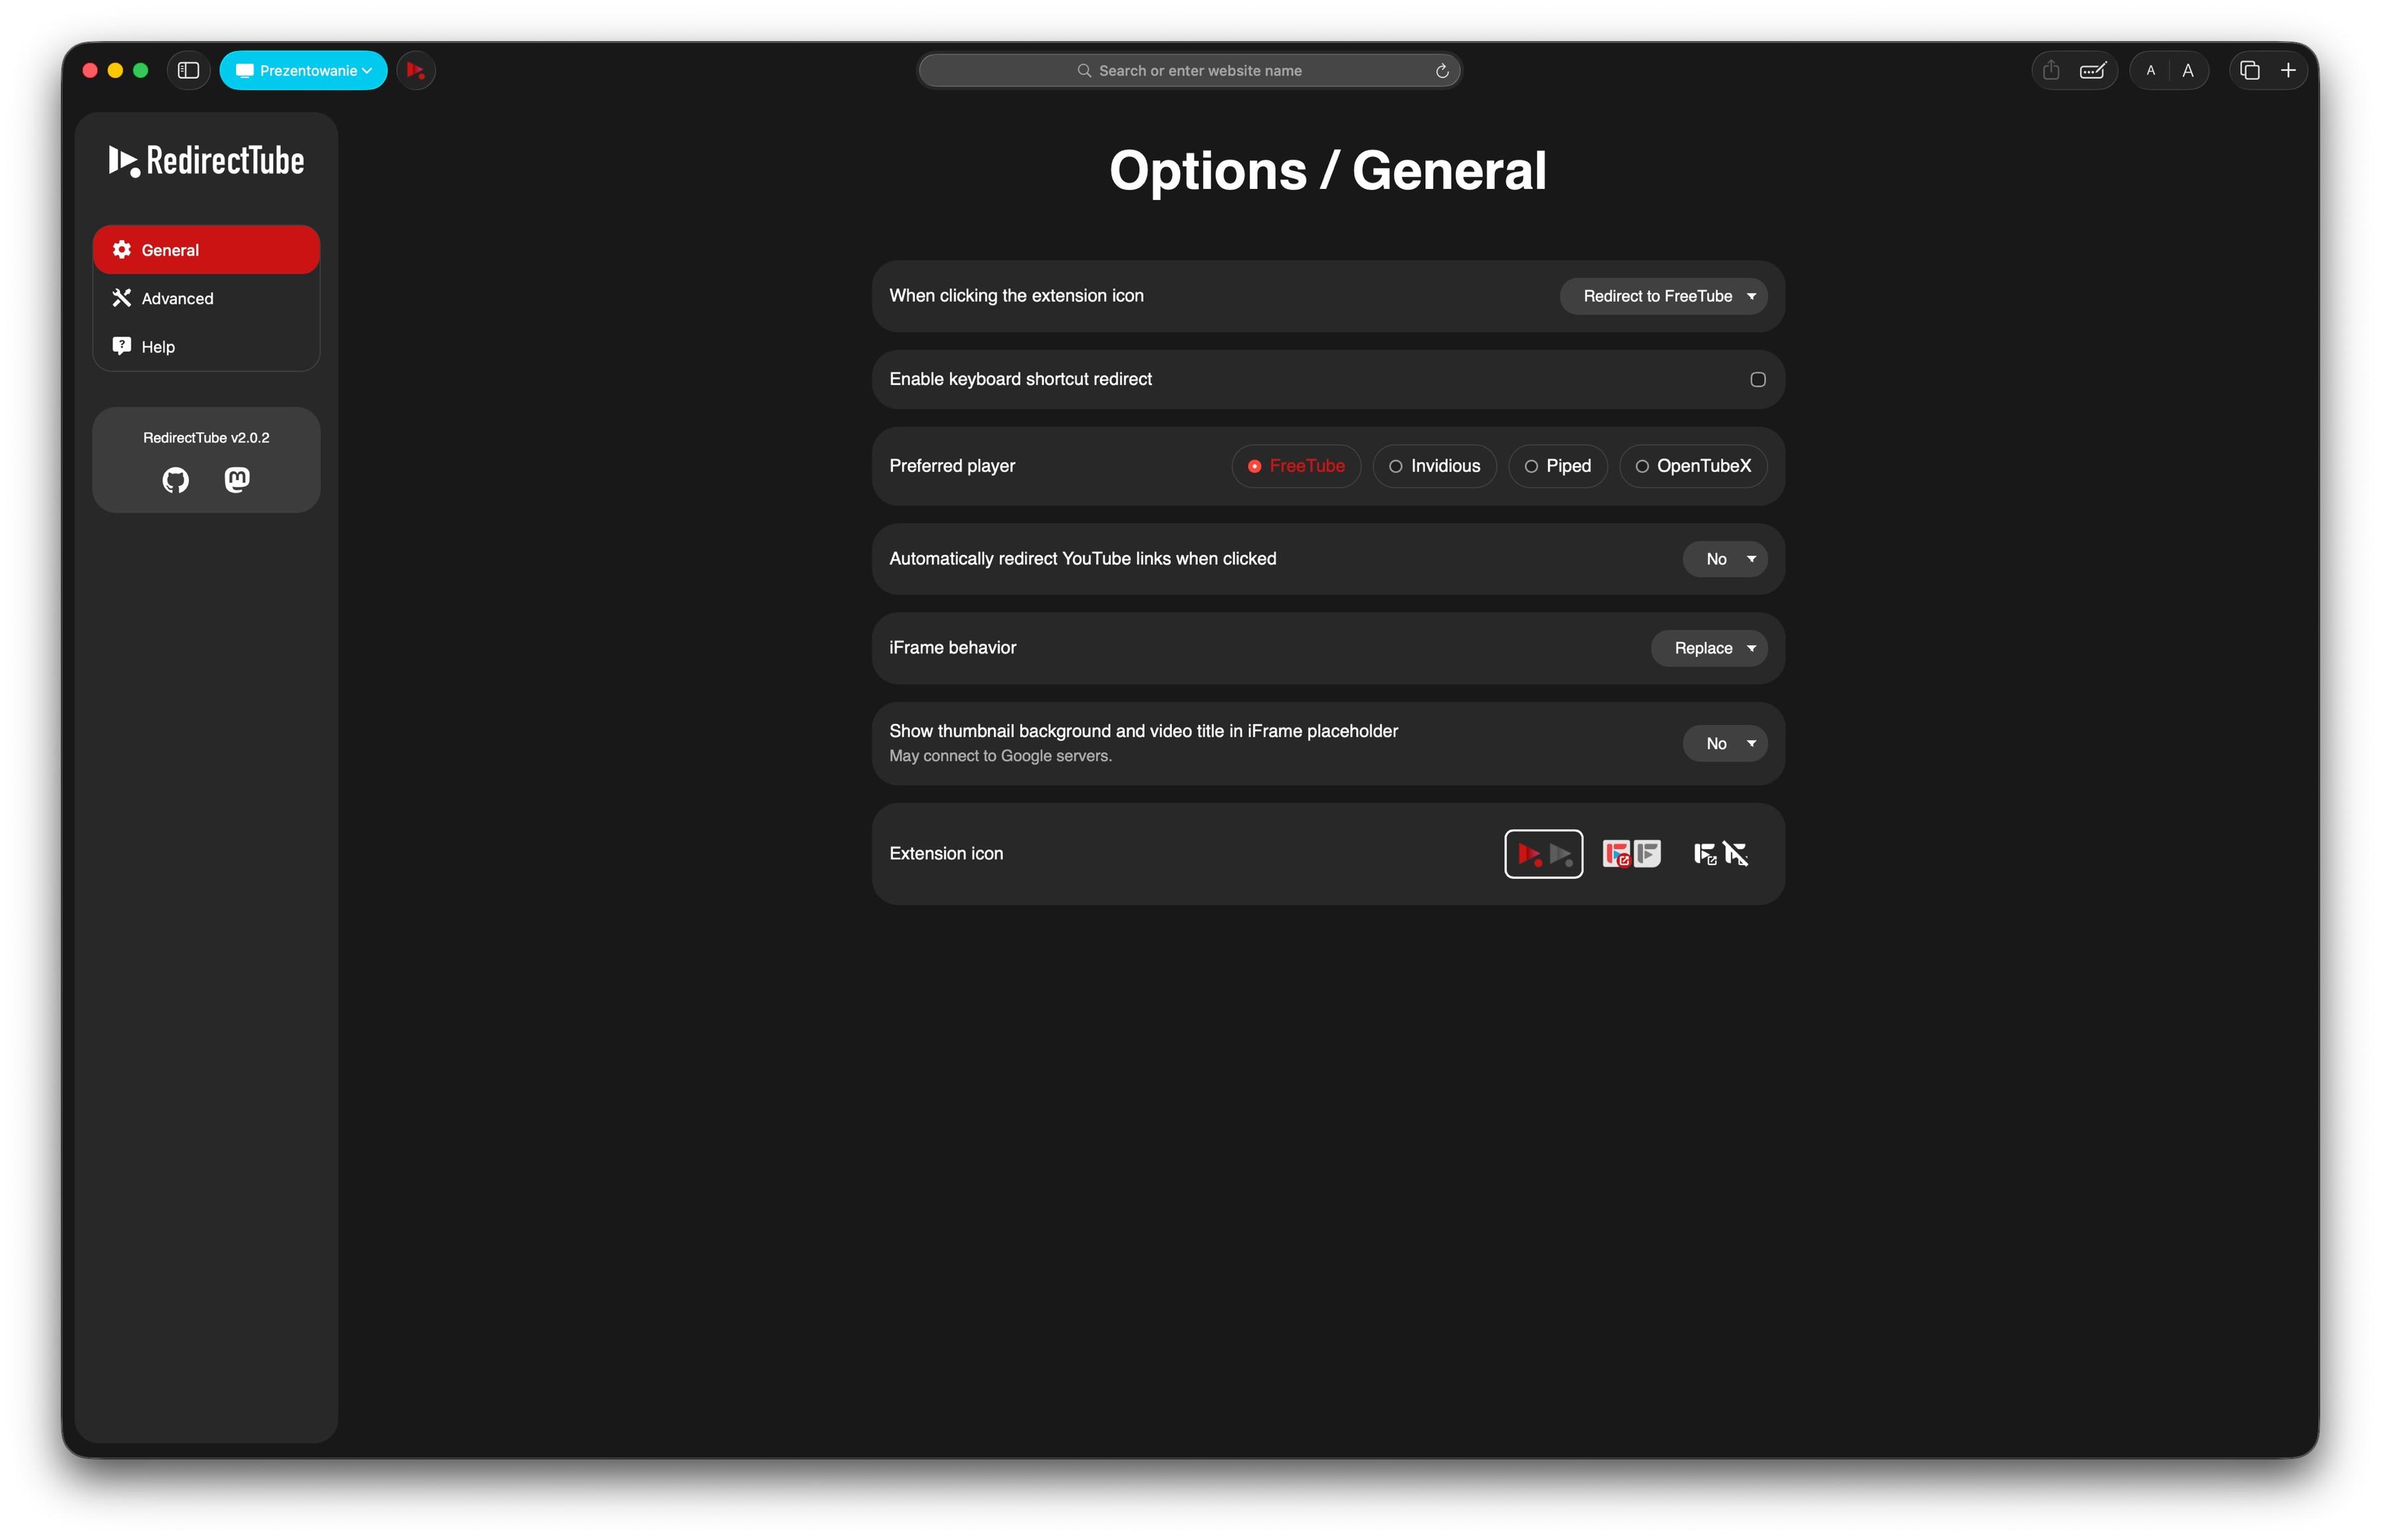Click the May connect to Google servers note
Screen dimensions: 2381x1540
1000,756
